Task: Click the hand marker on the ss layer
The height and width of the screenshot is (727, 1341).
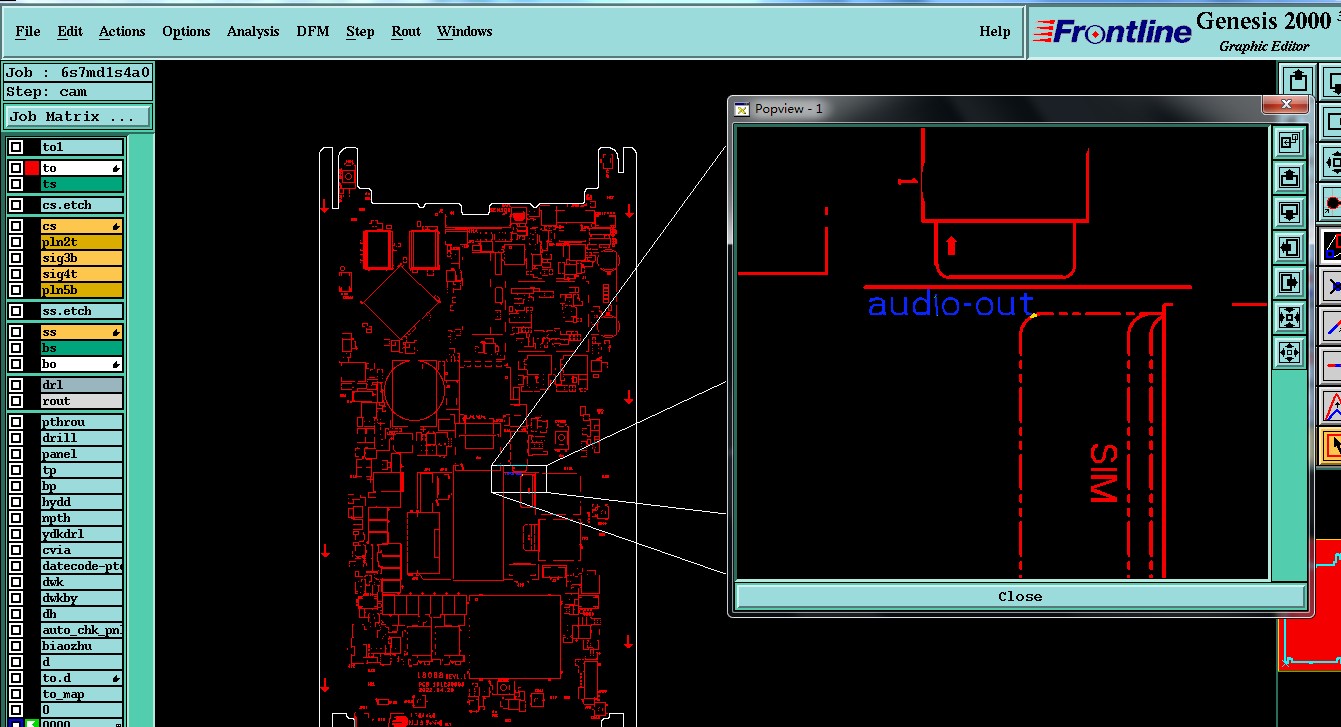Action: point(117,332)
